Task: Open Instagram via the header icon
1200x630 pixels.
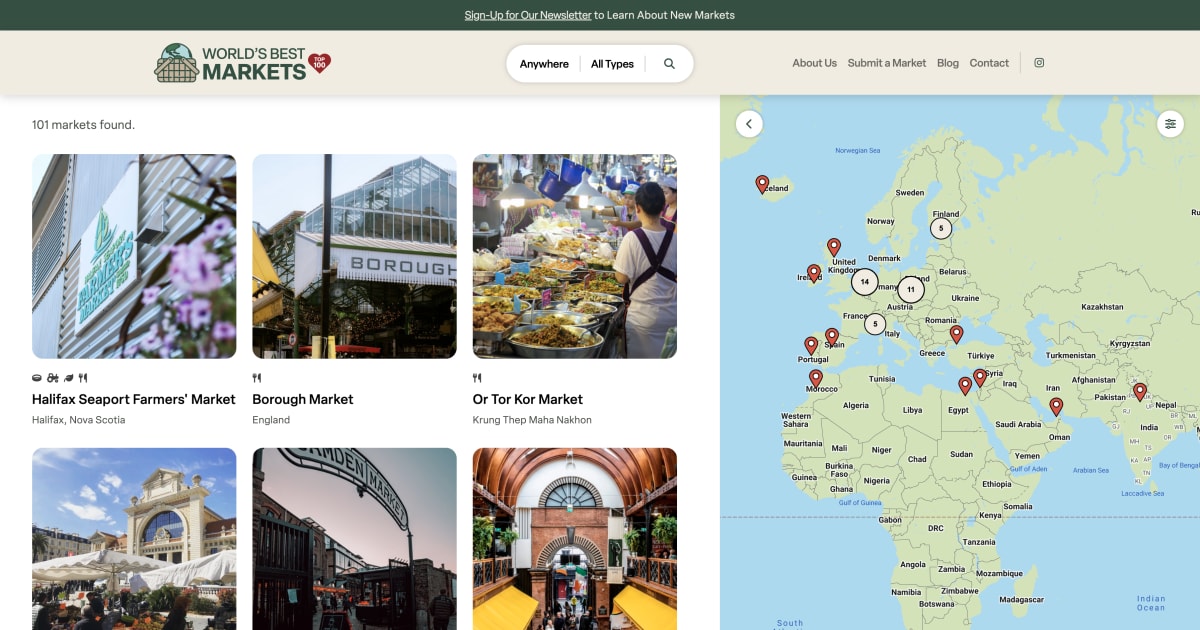Action: tap(1039, 62)
